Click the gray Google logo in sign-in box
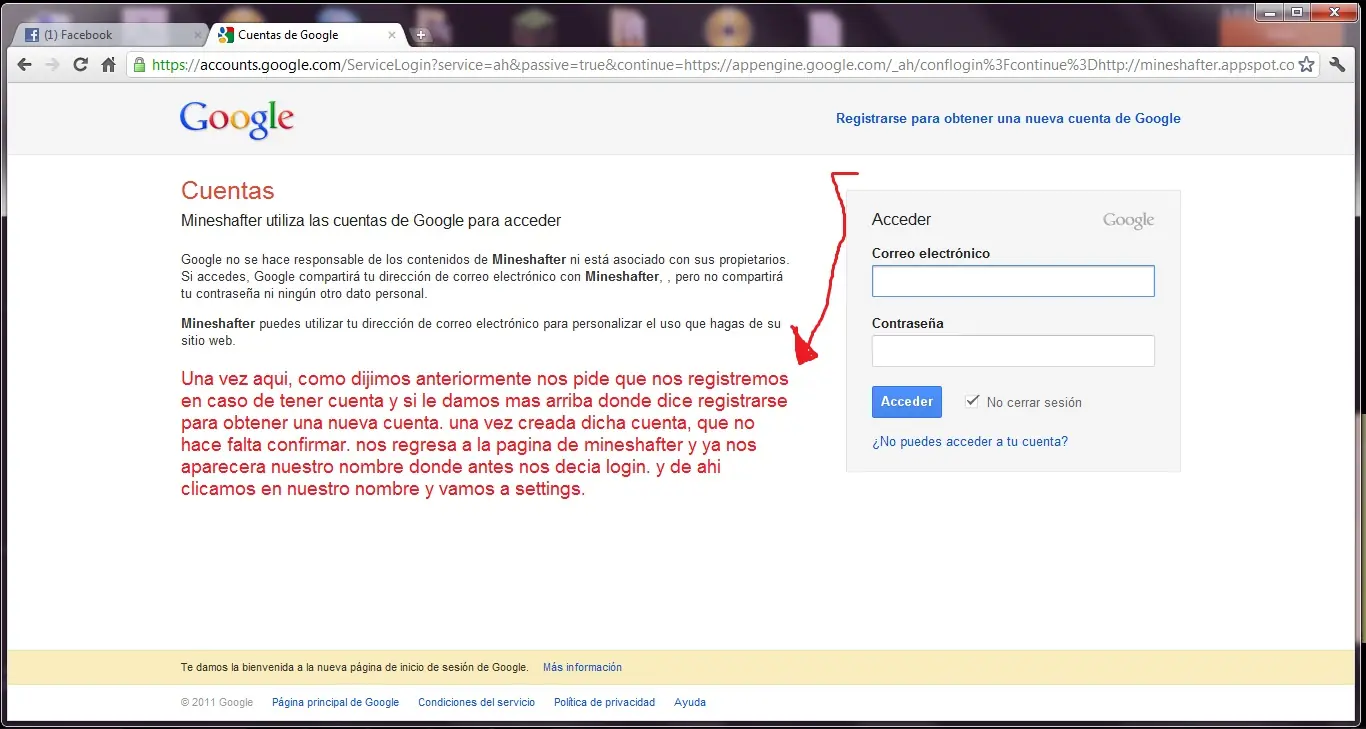This screenshot has height=729, width=1366. [x=1128, y=220]
